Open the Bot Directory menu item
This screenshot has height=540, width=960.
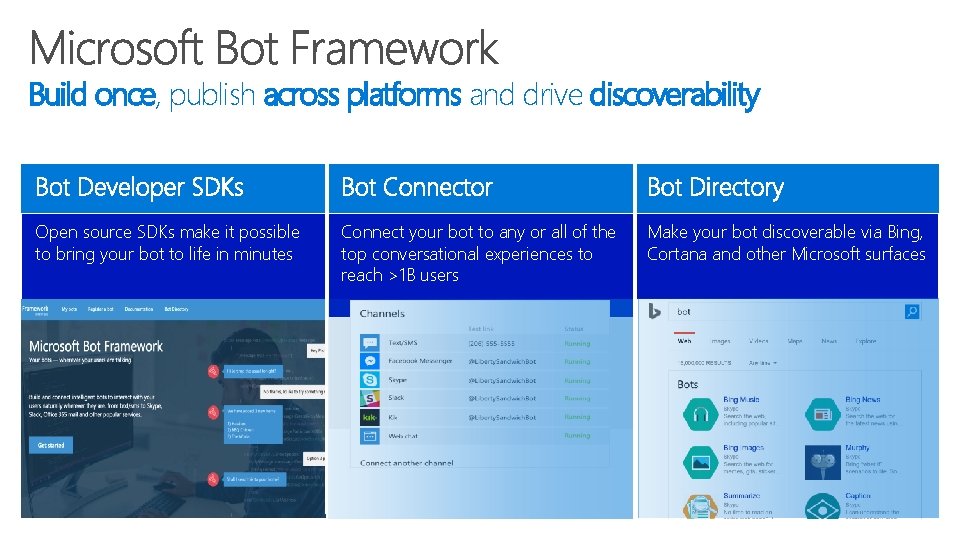point(176,309)
